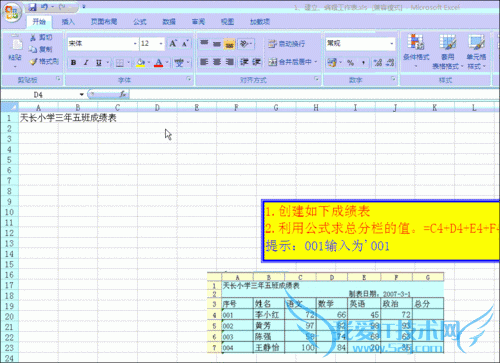Click the Merge & Center (合并后居中) button
This screenshot has width=500, height=363.
tap(290, 62)
